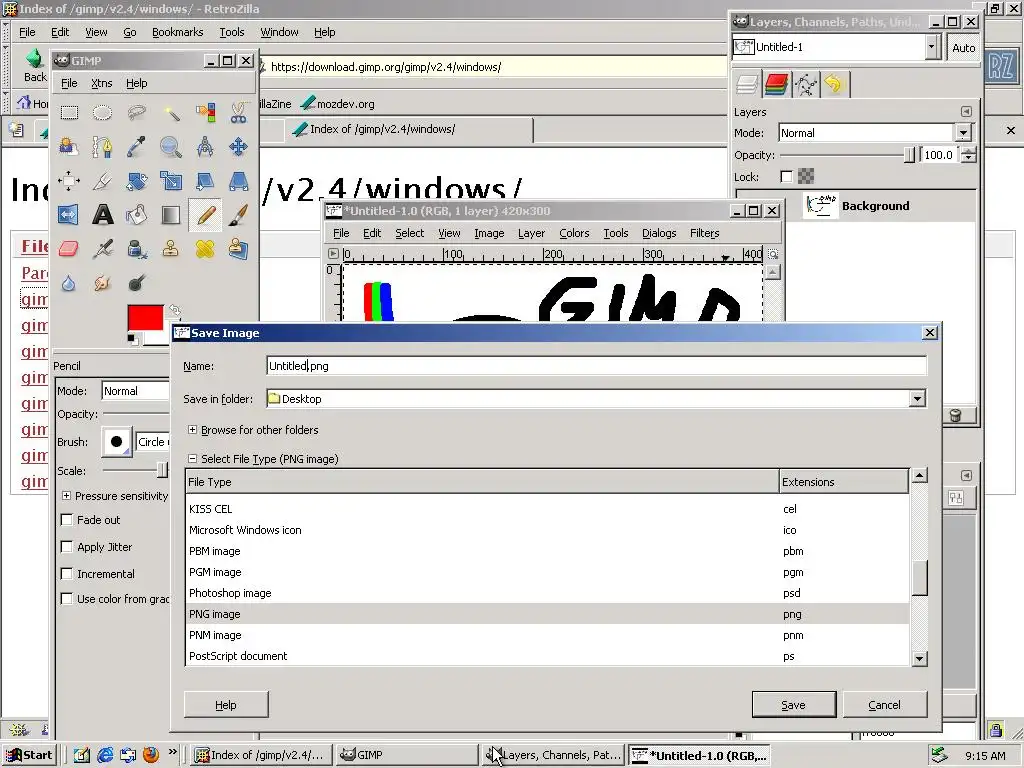Screen dimensions: 1024x768
Task: Open the layer Mode dropdown
Action: pos(963,133)
